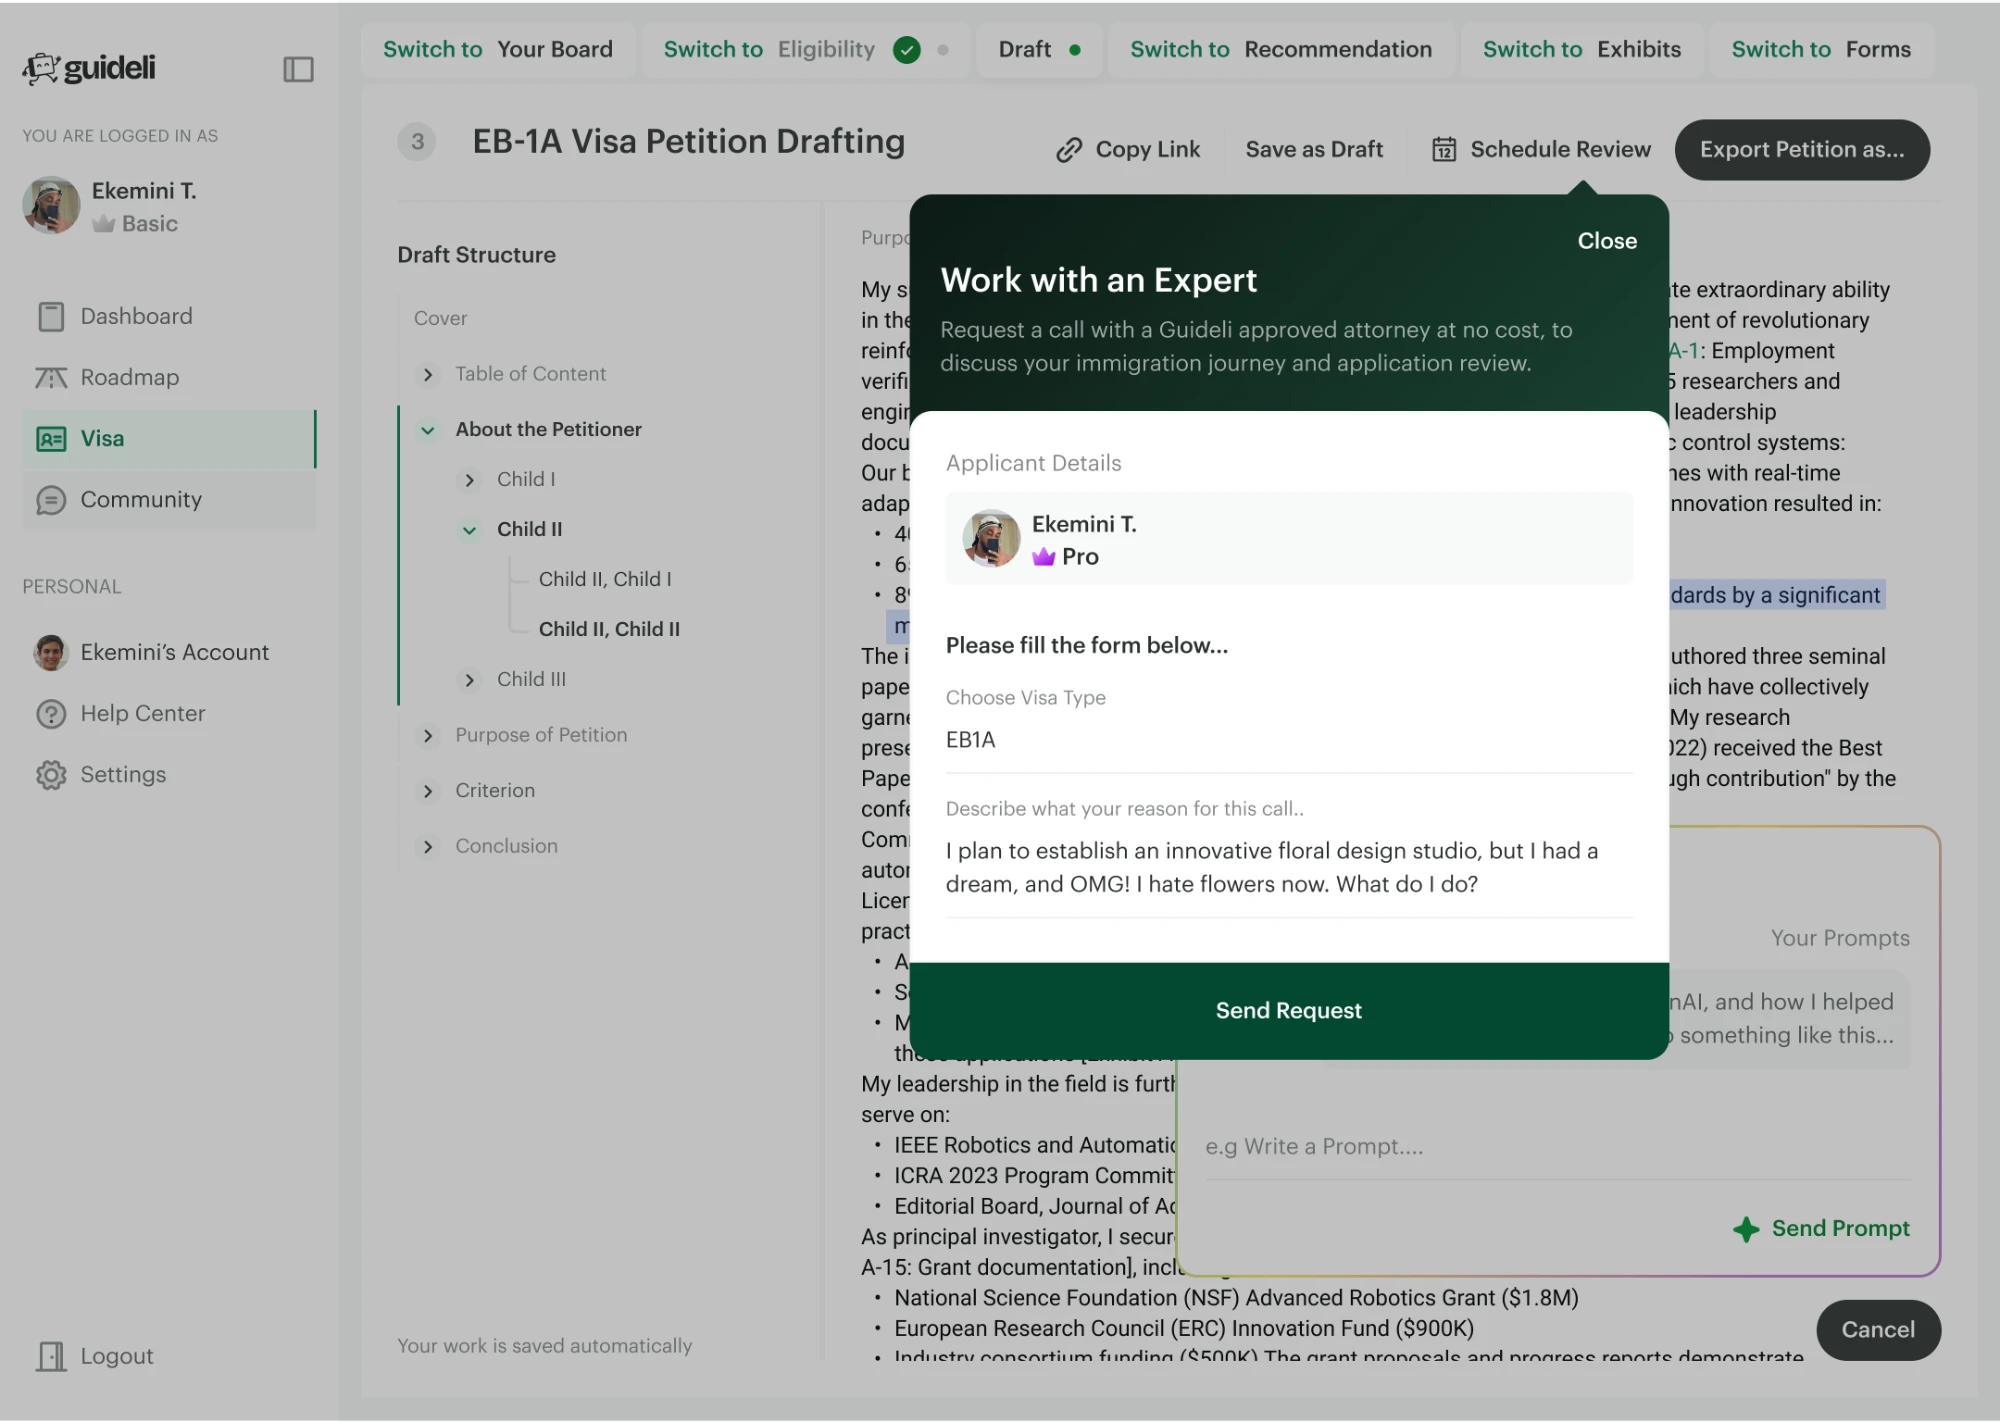Click Logout label
2000x1422 pixels.
coord(117,1356)
